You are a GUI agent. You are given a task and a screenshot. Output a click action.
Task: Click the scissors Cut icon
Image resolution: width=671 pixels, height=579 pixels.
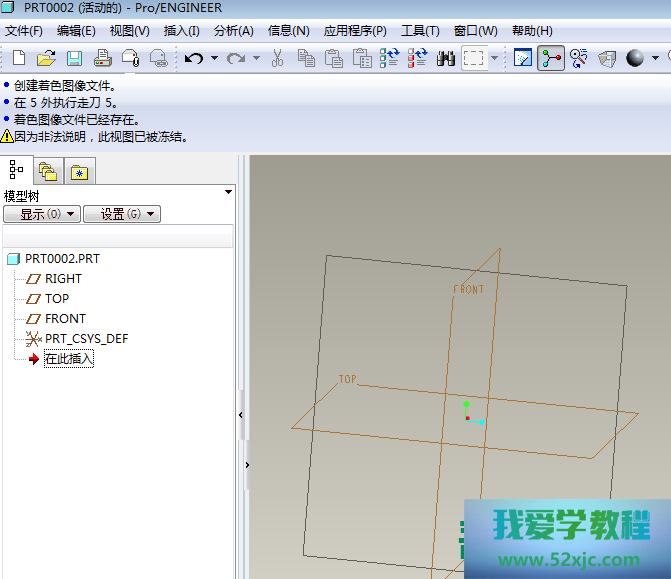pyautogui.click(x=278, y=58)
